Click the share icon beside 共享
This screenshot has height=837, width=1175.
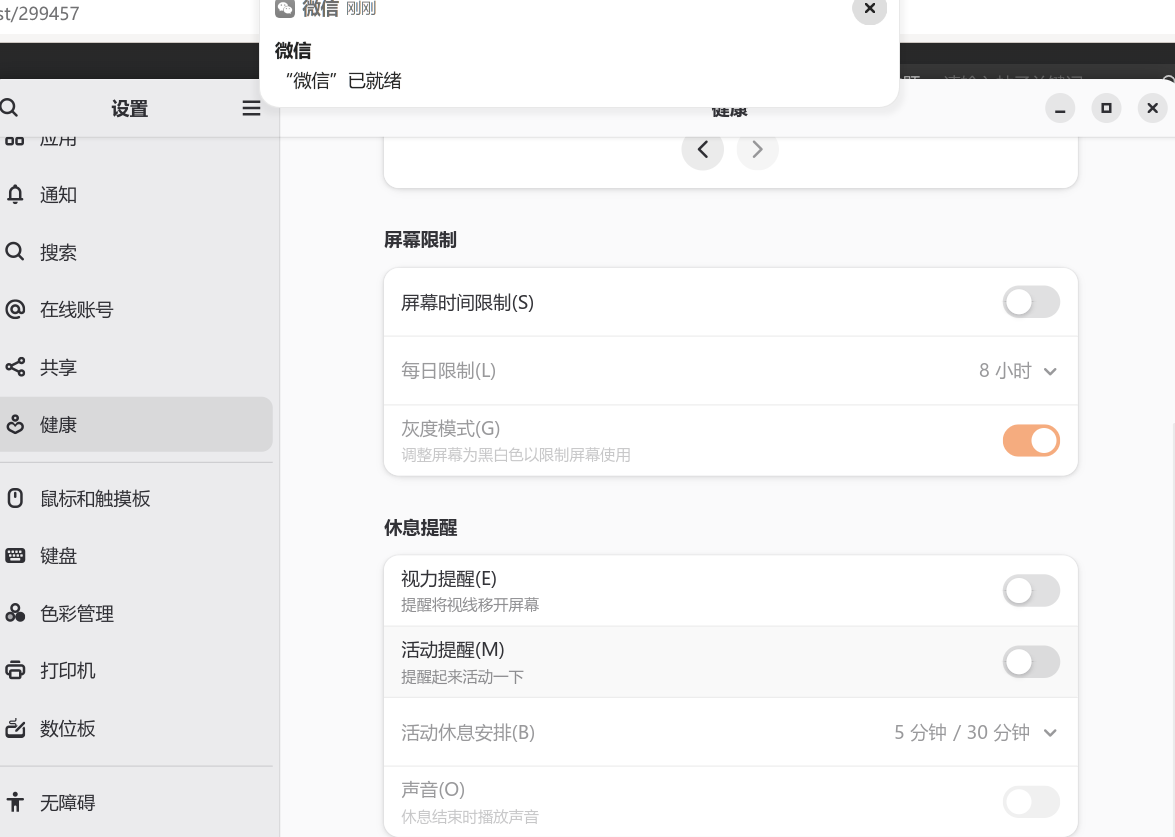(x=15, y=367)
